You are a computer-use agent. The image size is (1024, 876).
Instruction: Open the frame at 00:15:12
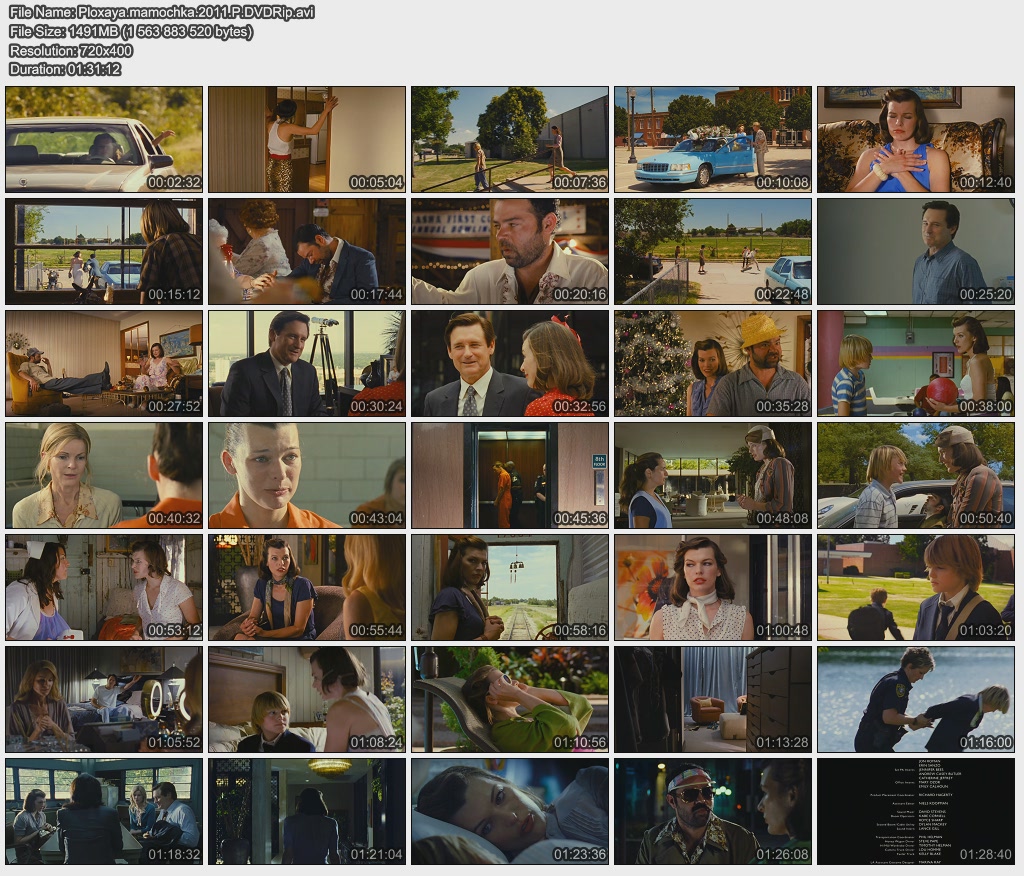click(x=104, y=251)
